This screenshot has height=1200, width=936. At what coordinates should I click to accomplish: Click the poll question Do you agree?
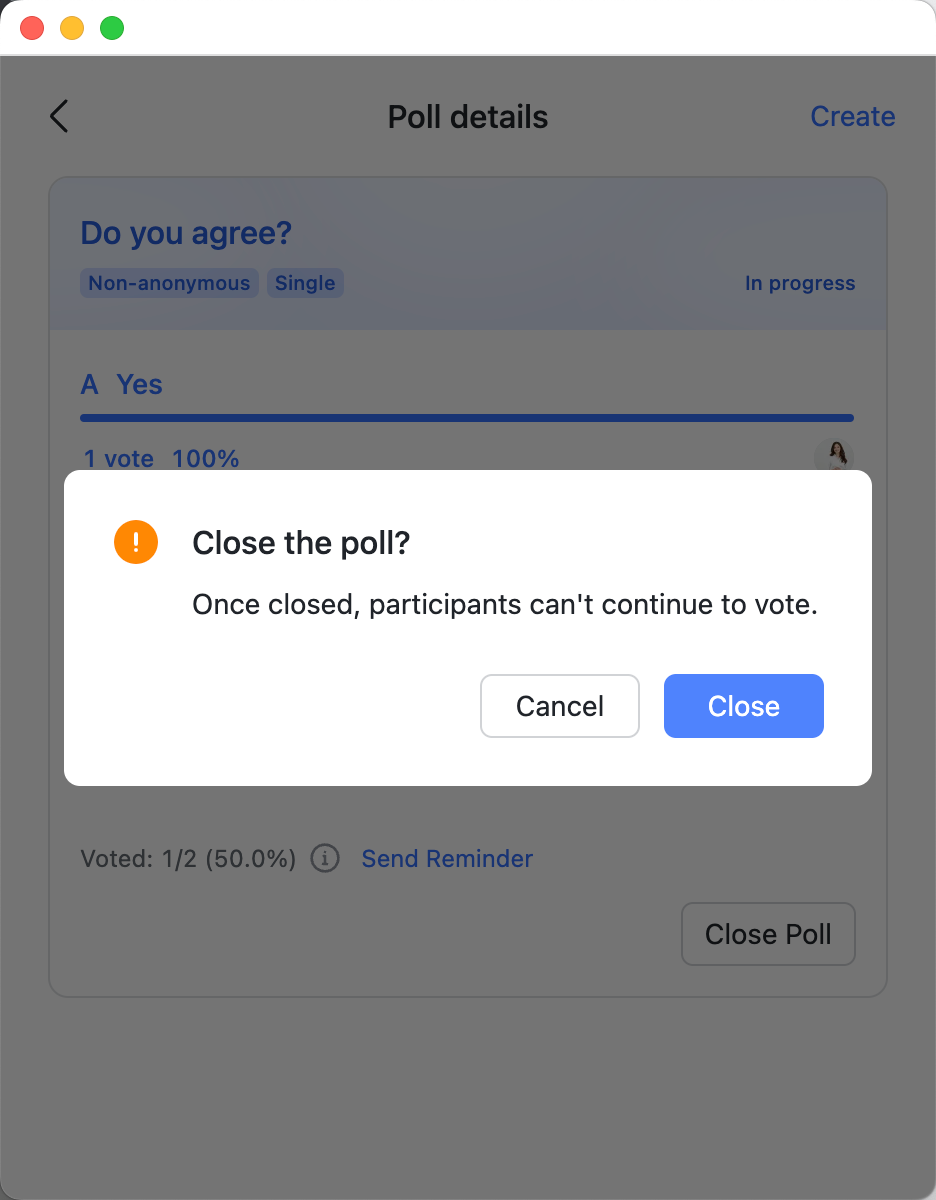186,233
